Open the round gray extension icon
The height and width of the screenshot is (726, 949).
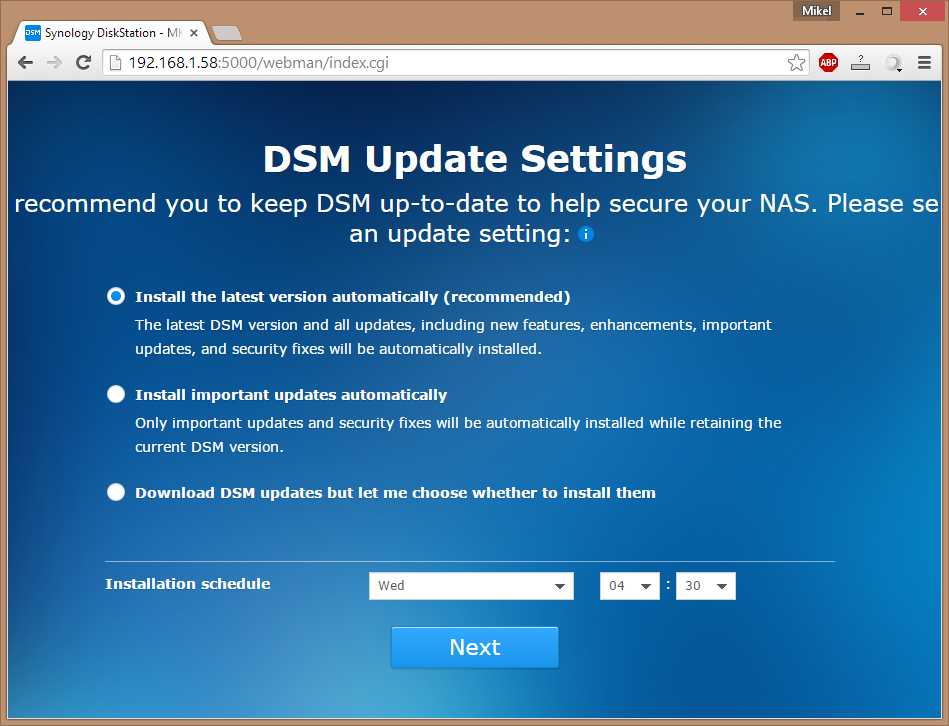[893, 62]
